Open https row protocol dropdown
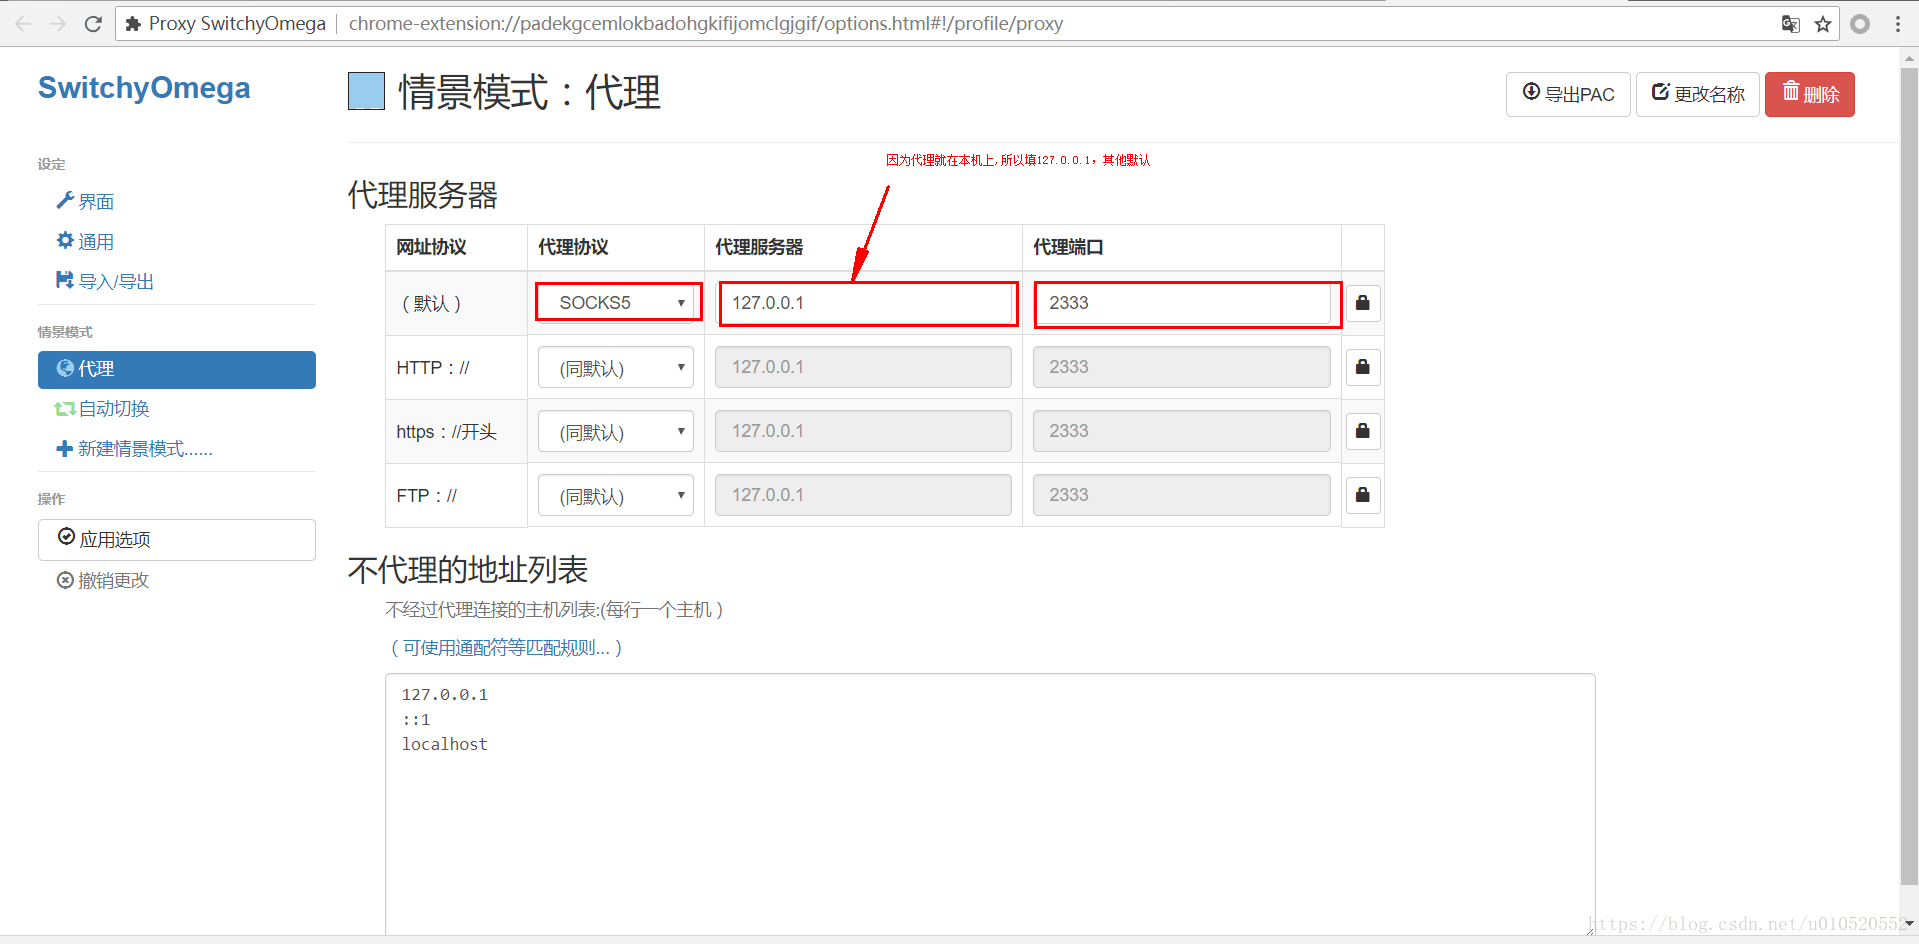Screen dimensions: 1919x944 click(x=616, y=431)
